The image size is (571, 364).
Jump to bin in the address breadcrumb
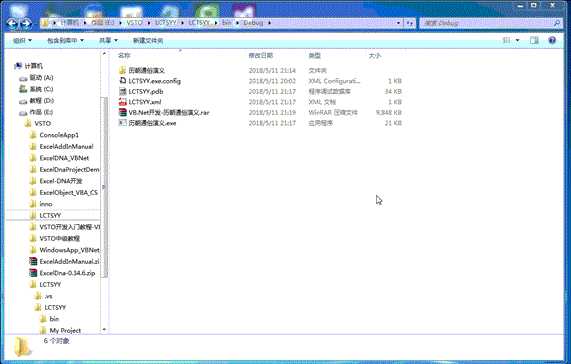[x=227, y=23]
